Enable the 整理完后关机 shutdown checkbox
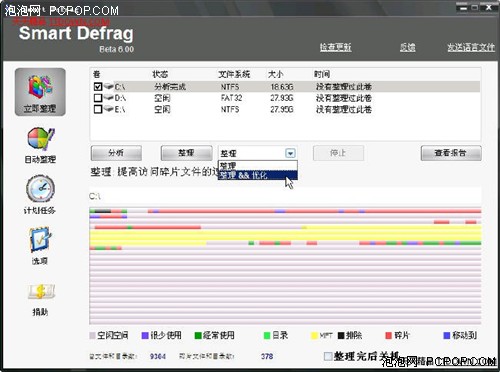The image size is (500, 372). click(x=328, y=356)
